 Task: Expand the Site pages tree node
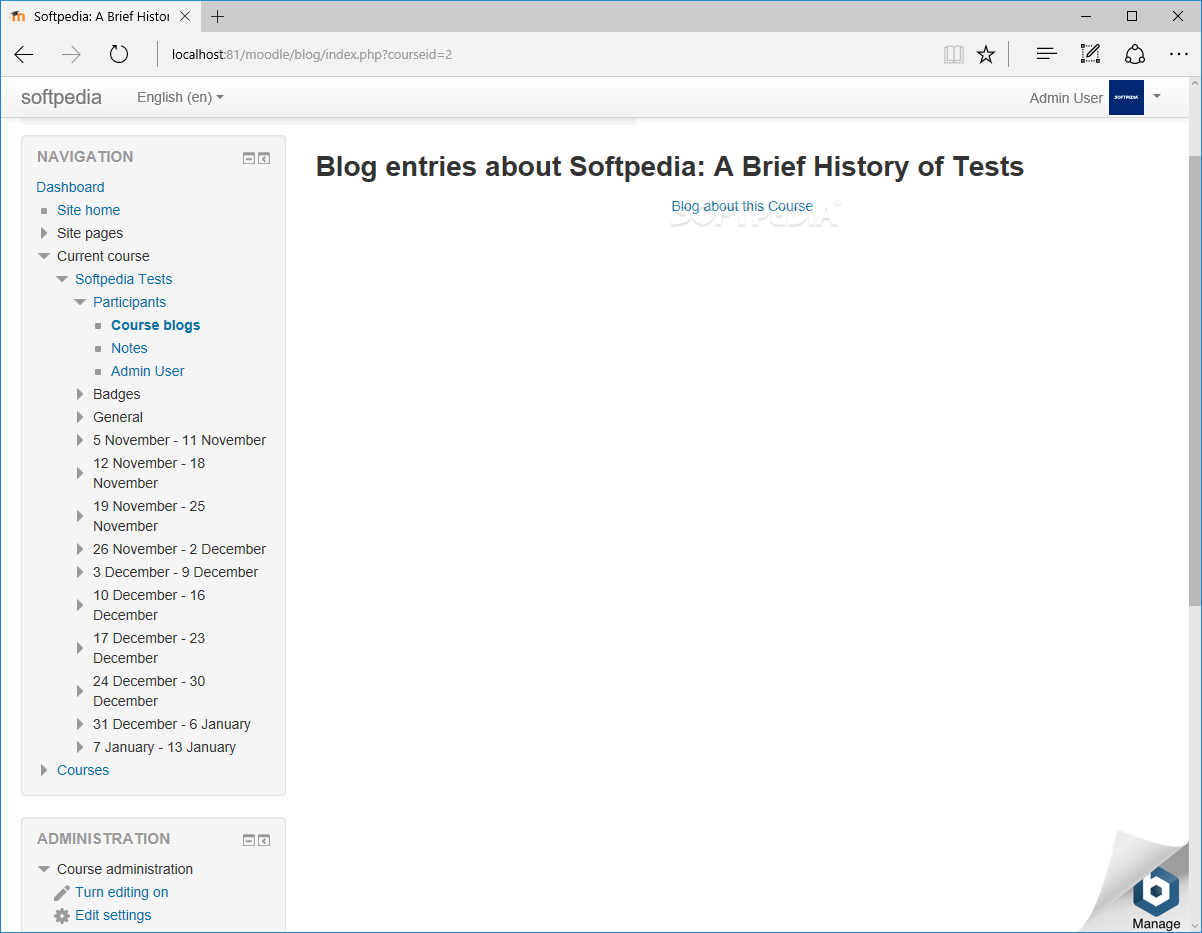[44, 233]
